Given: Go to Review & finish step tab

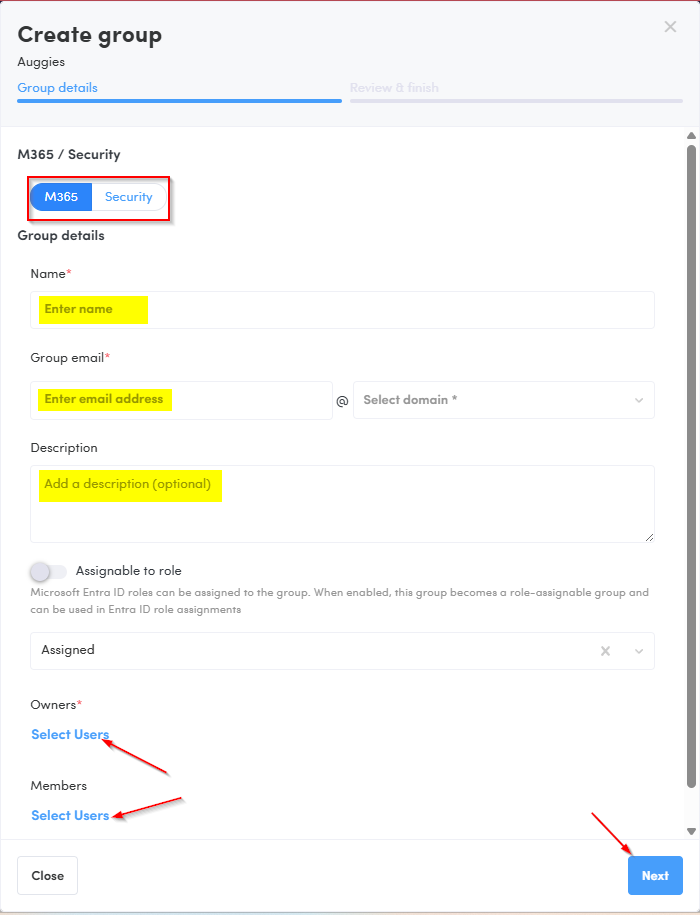Looking at the screenshot, I should [x=394, y=88].
